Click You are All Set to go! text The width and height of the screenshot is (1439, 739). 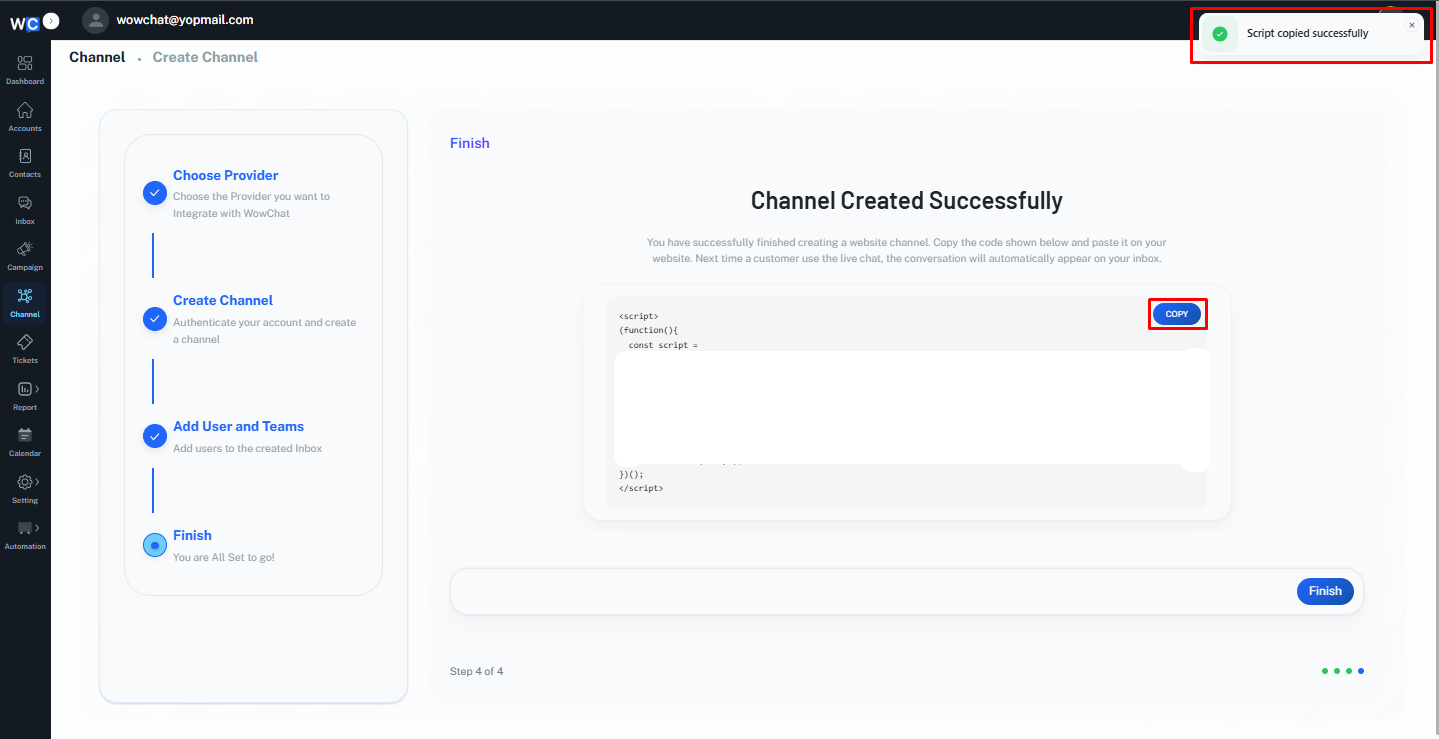click(224, 557)
